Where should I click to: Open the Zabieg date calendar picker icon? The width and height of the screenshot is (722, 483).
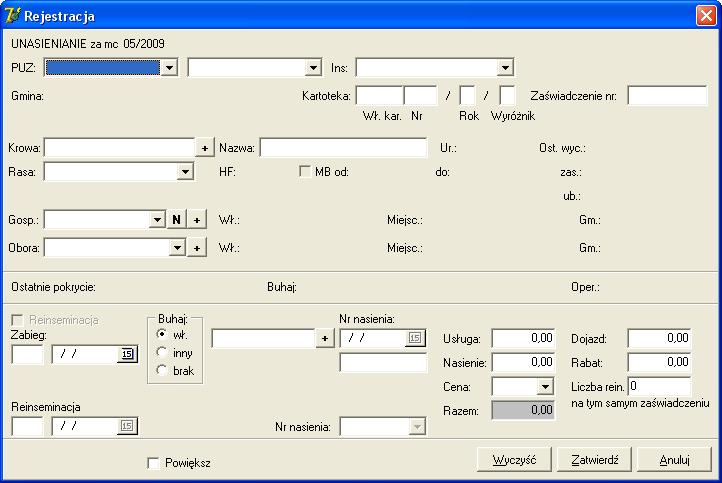tap(127, 354)
